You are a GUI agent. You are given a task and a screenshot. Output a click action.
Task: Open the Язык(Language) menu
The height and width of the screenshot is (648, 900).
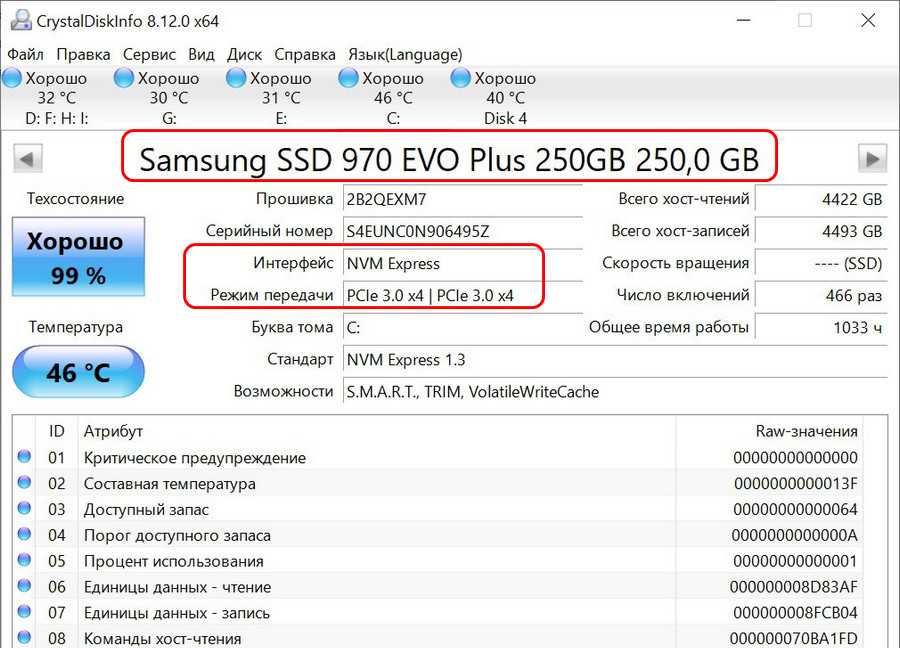pyautogui.click(x=405, y=55)
